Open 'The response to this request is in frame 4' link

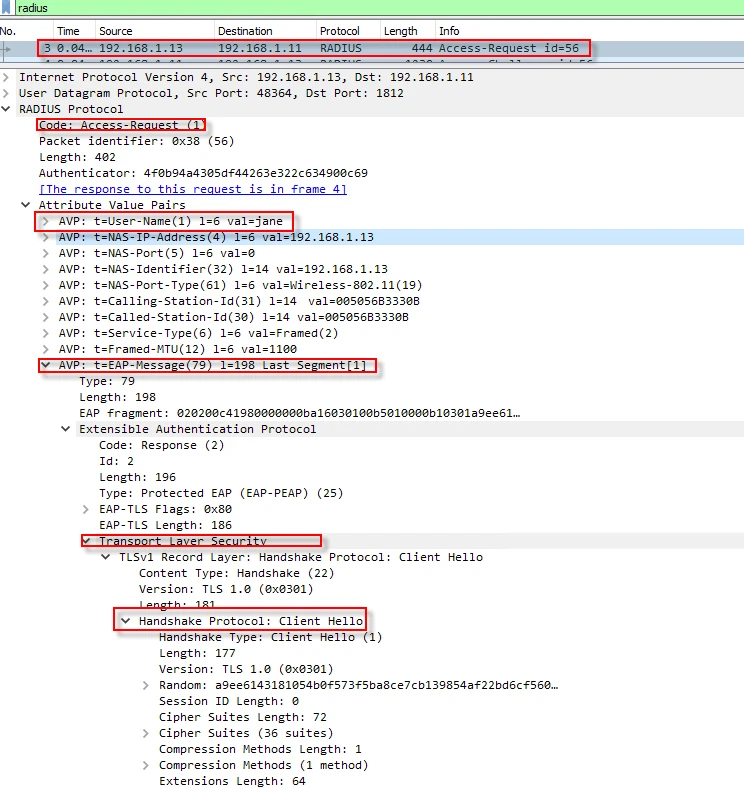click(x=193, y=189)
